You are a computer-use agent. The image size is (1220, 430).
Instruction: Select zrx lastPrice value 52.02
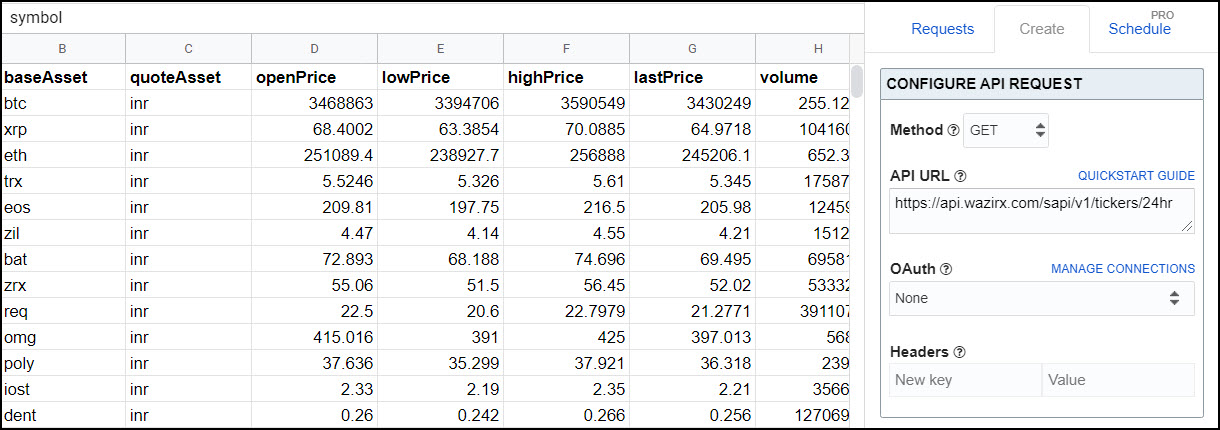[692, 285]
